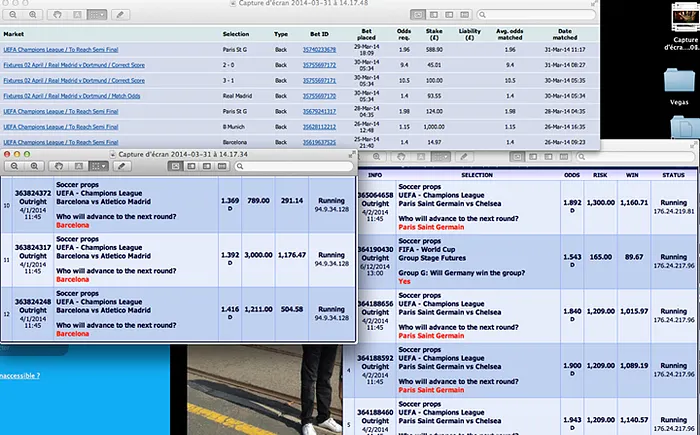Viewport: 700px width, 435px height.
Task: Open the selection tool dropdown in the right background window
Action: tap(441, 157)
